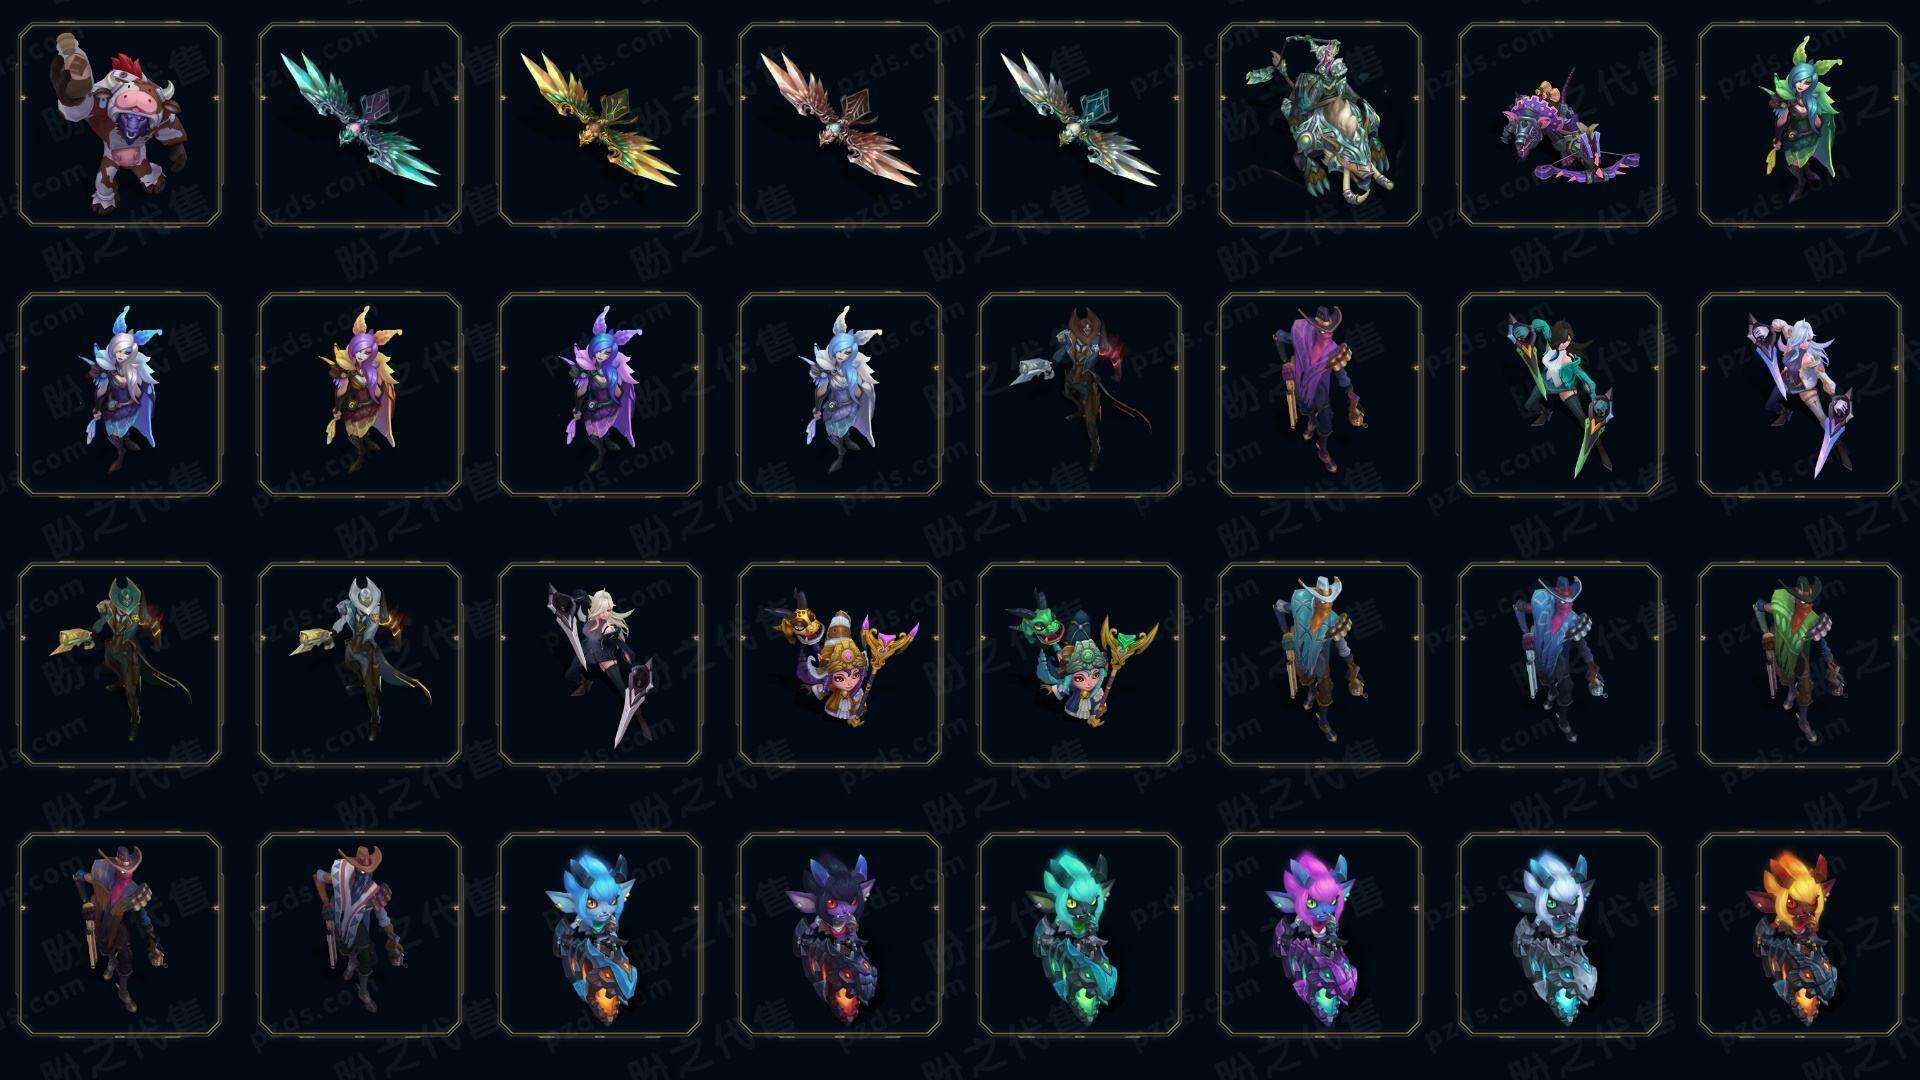Click the purple-caped blue-haired character tile
The width and height of the screenshot is (1920, 1080).
point(600,394)
